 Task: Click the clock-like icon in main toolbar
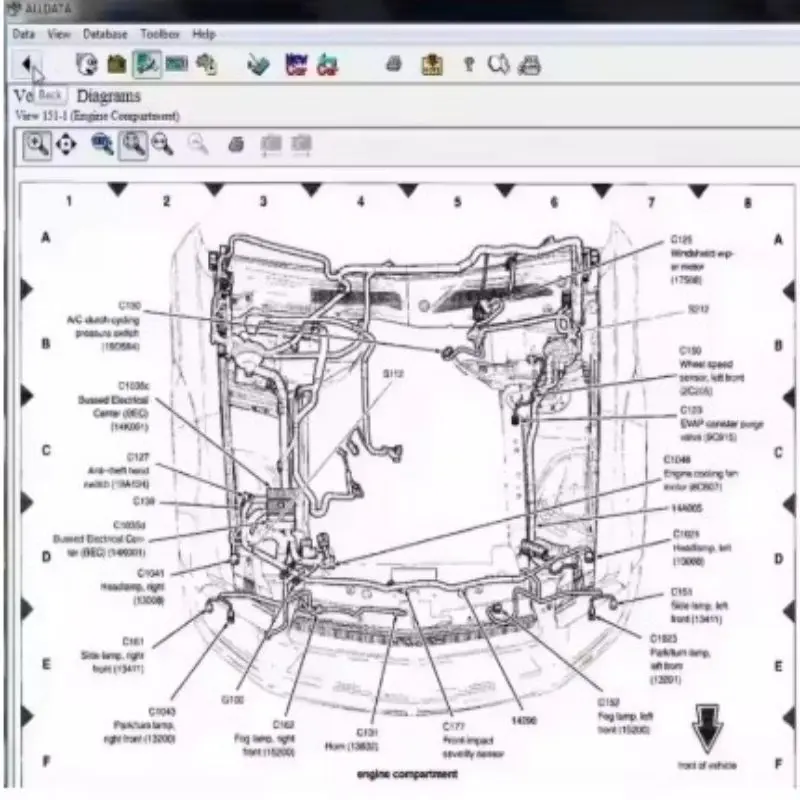[87, 64]
